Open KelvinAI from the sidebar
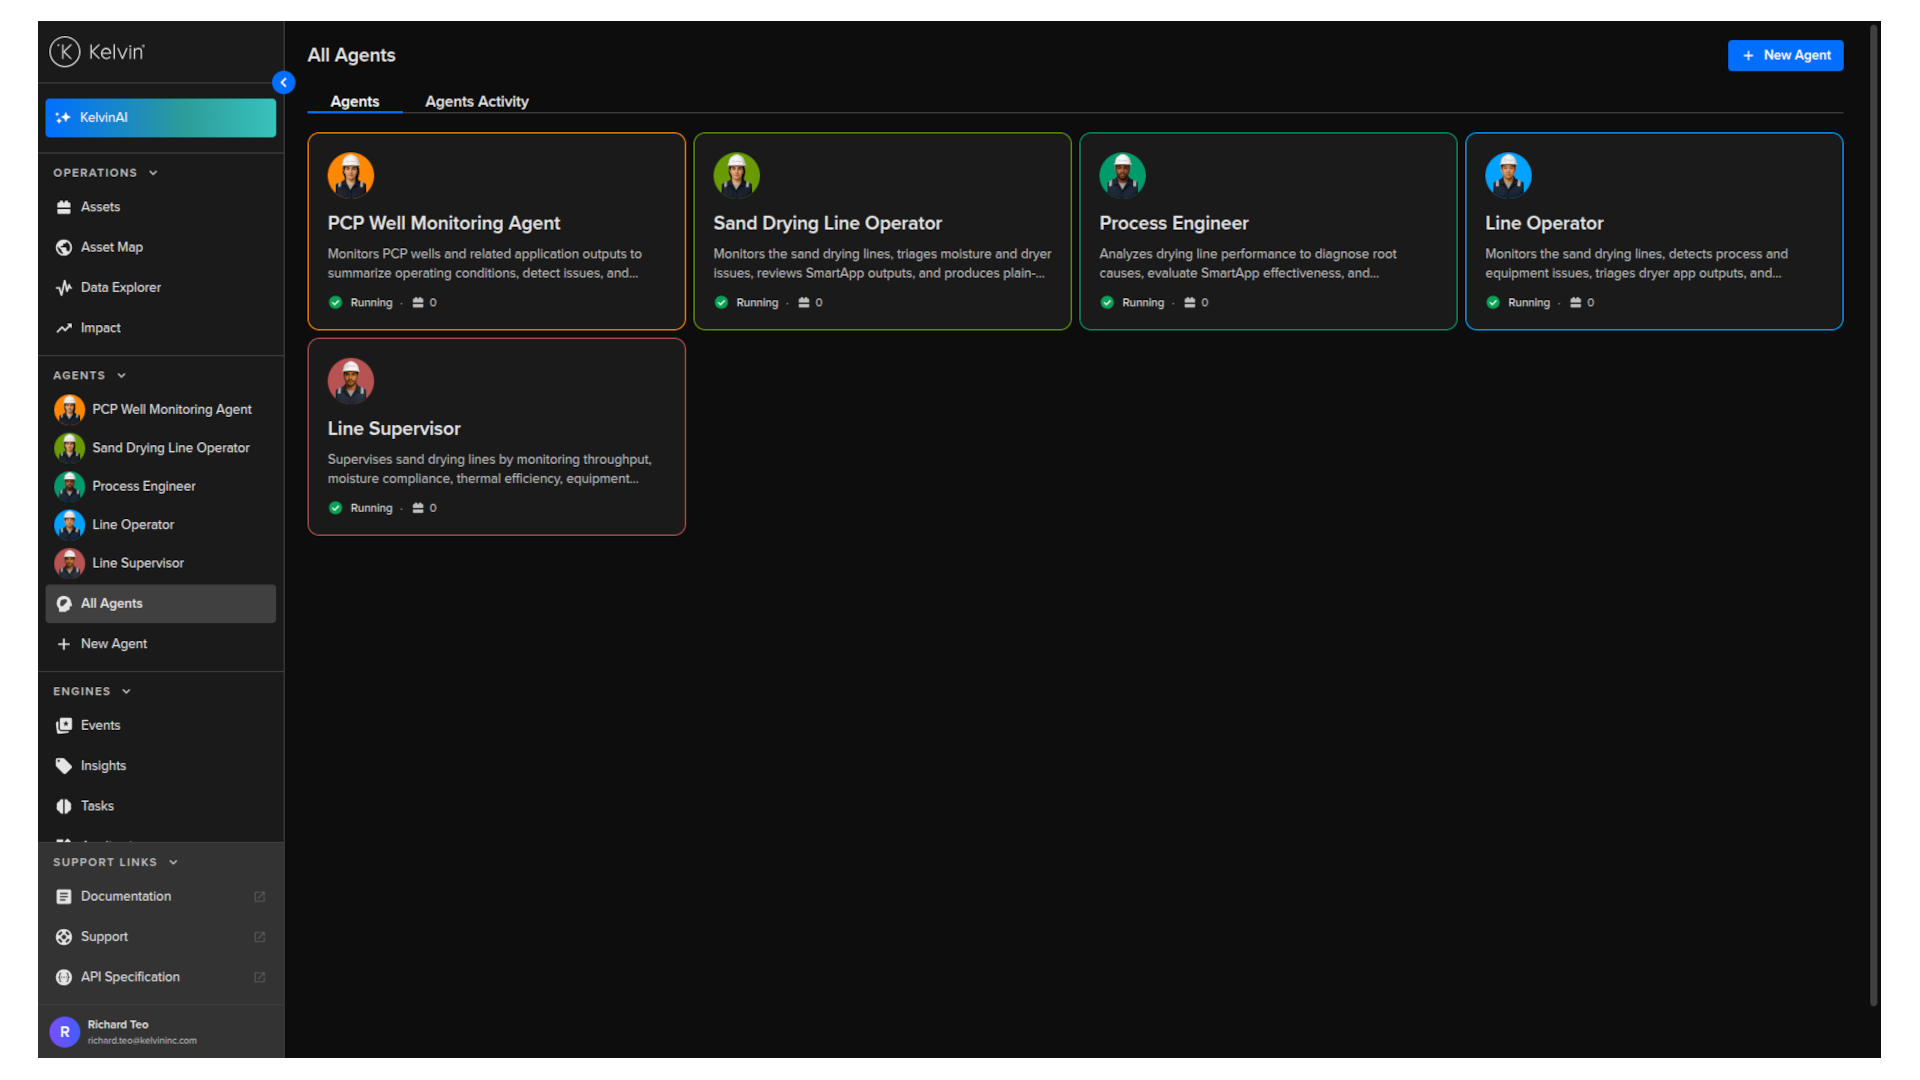Screen dimensions: 1920x1080 (x=161, y=118)
